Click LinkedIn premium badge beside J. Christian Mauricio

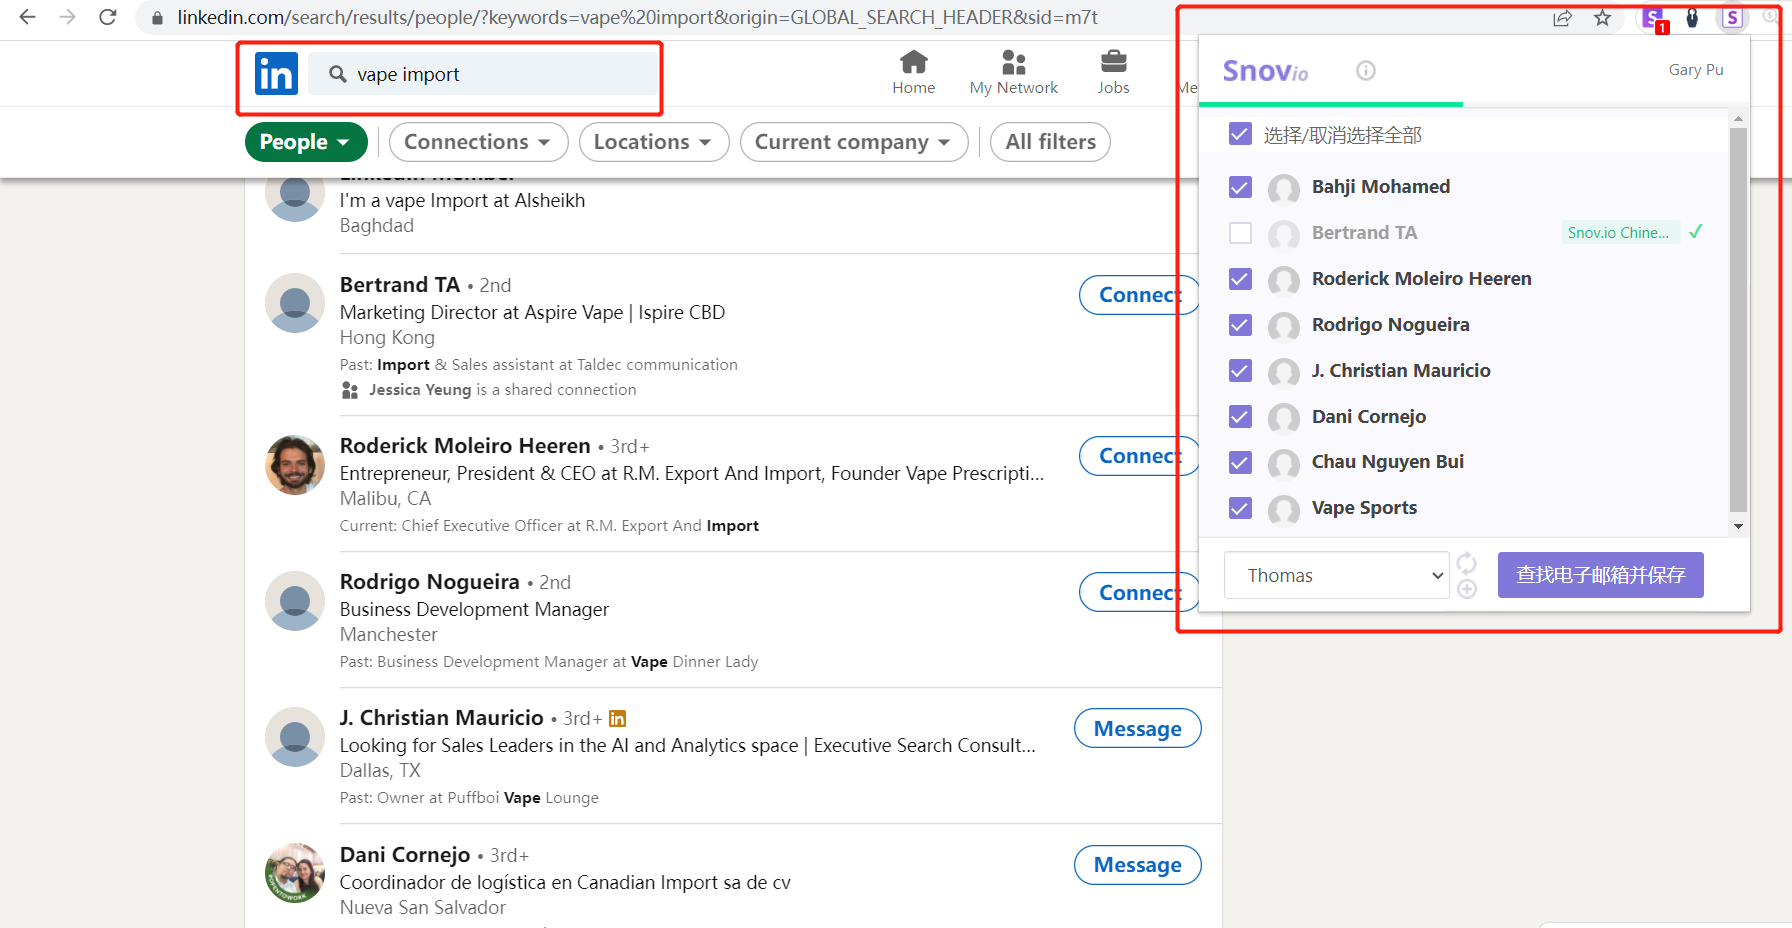tap(618, 718)
